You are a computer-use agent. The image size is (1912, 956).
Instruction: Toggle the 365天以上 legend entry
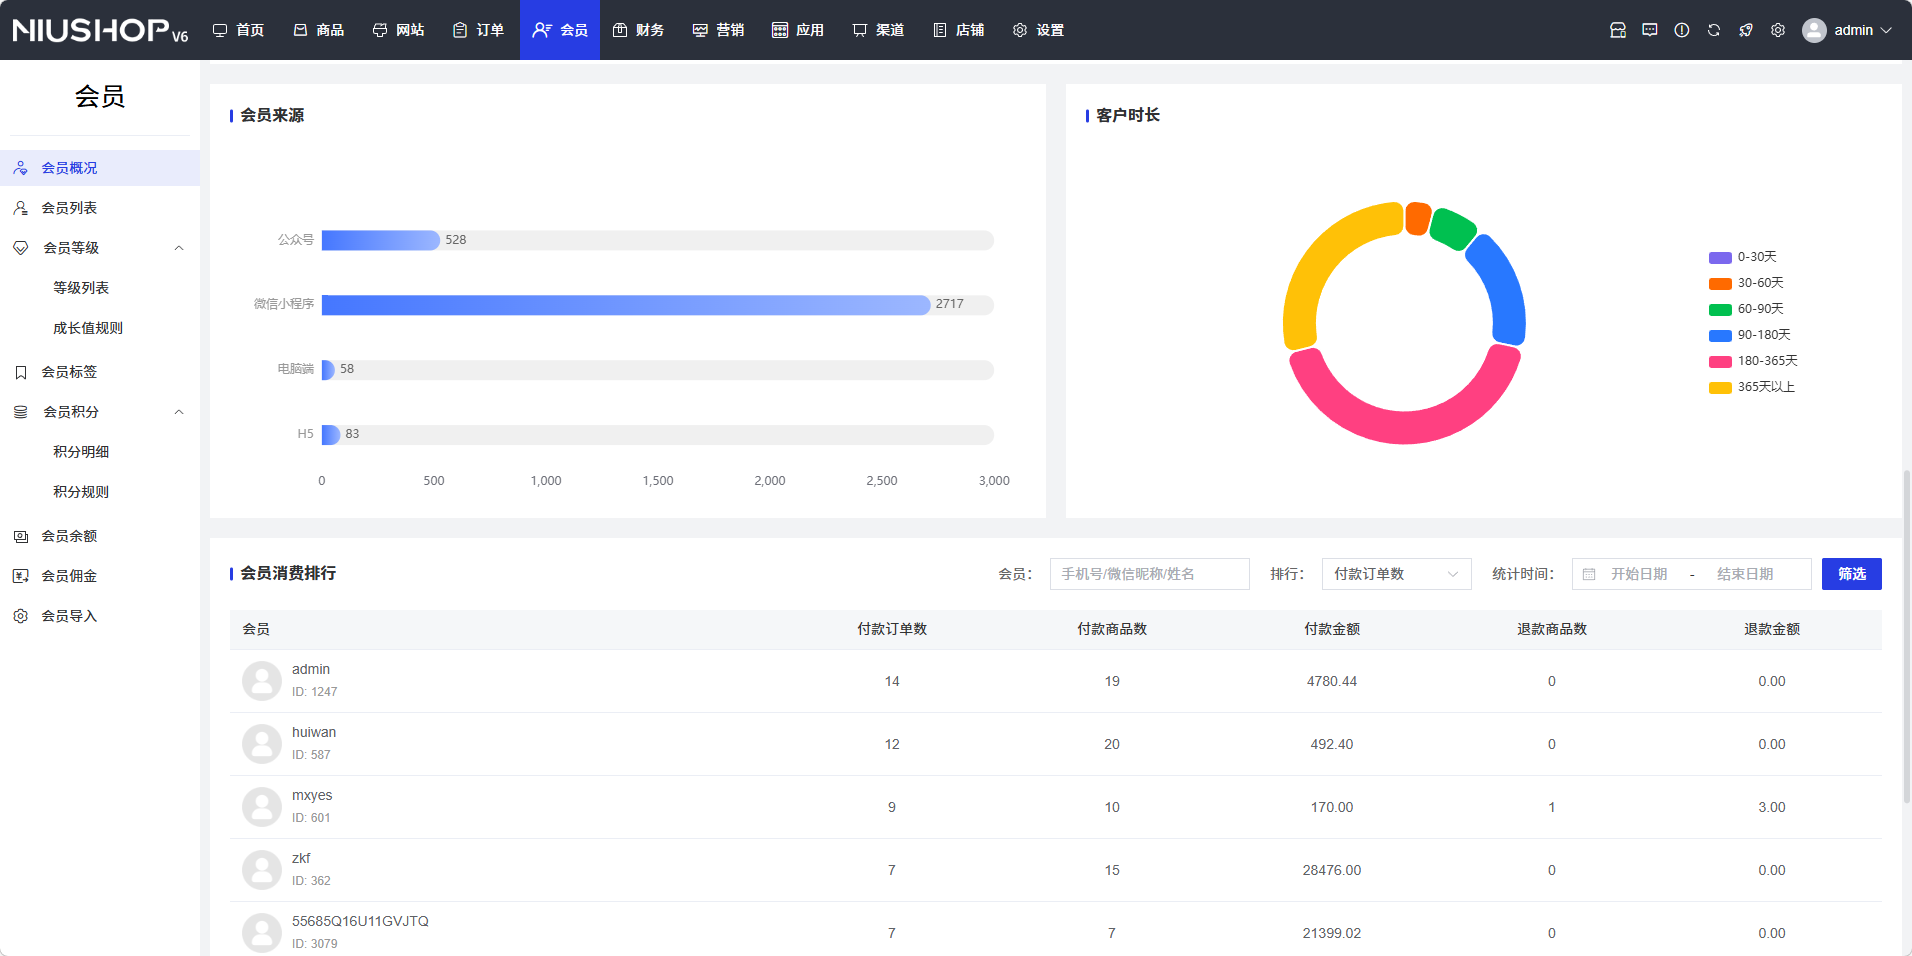pos(1752,387)
